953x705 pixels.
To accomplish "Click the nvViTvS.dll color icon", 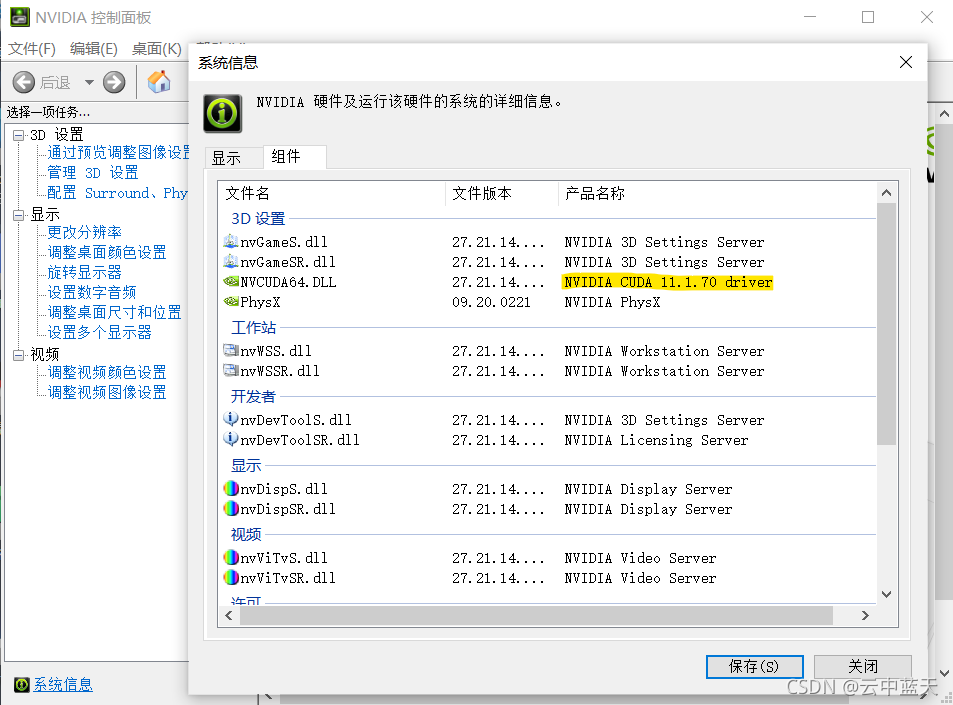I will pos(230,557).
